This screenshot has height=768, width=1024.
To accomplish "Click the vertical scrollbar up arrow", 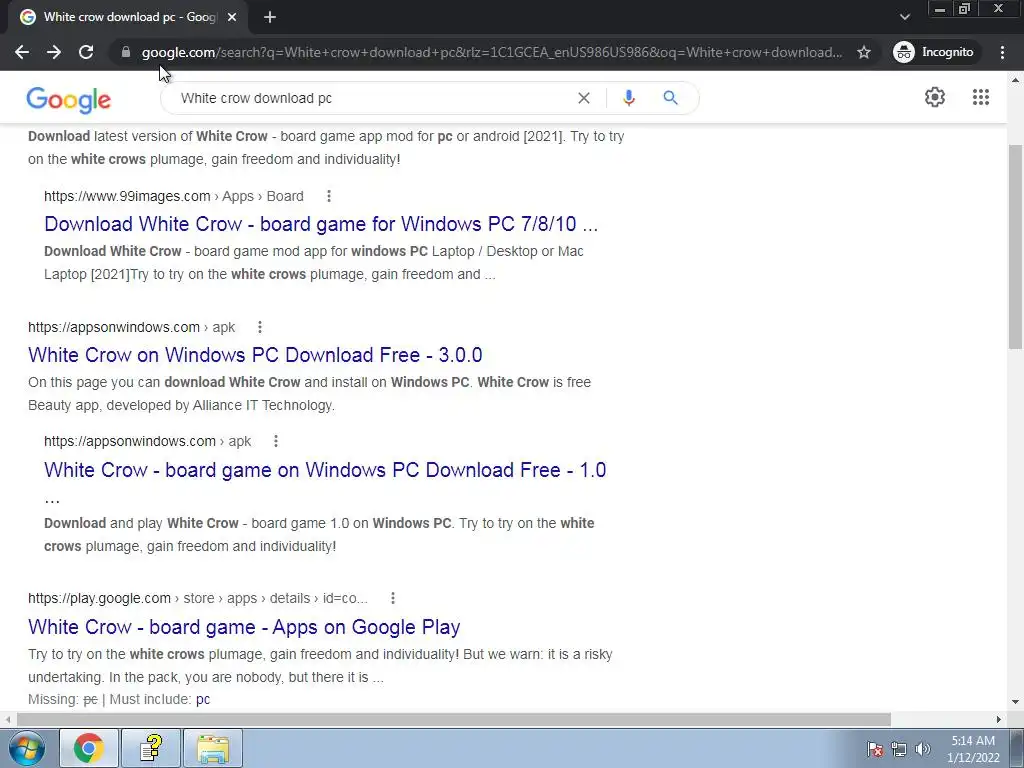I will (1015, 80).
